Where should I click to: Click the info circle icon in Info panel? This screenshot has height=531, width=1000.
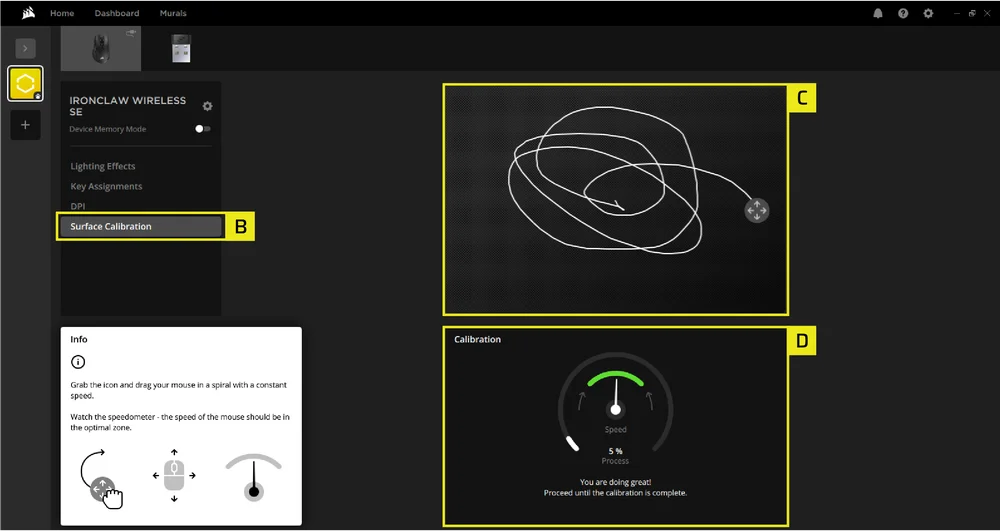point(78,362)
